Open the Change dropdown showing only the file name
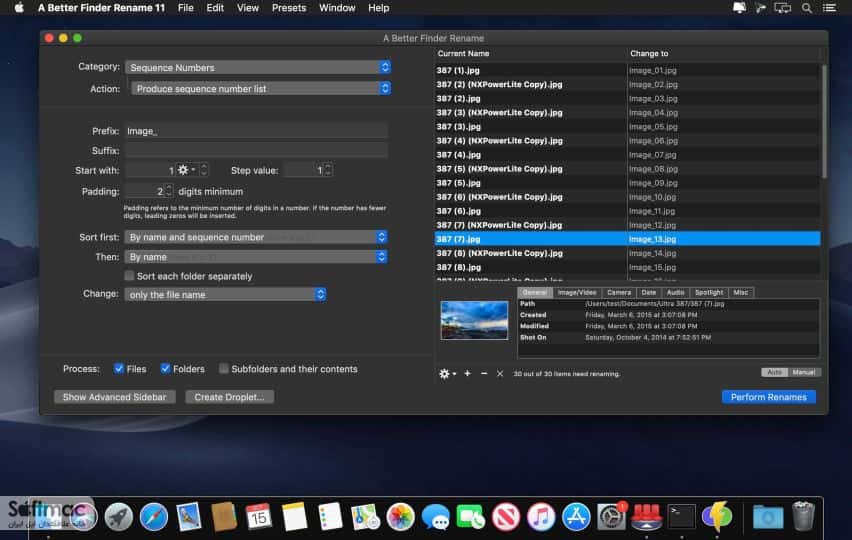 pos(225,294)
